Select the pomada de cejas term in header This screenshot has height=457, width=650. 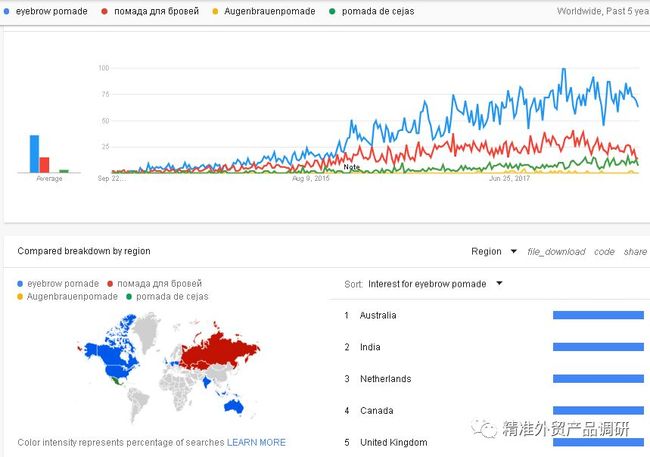(x=378, y=11)
